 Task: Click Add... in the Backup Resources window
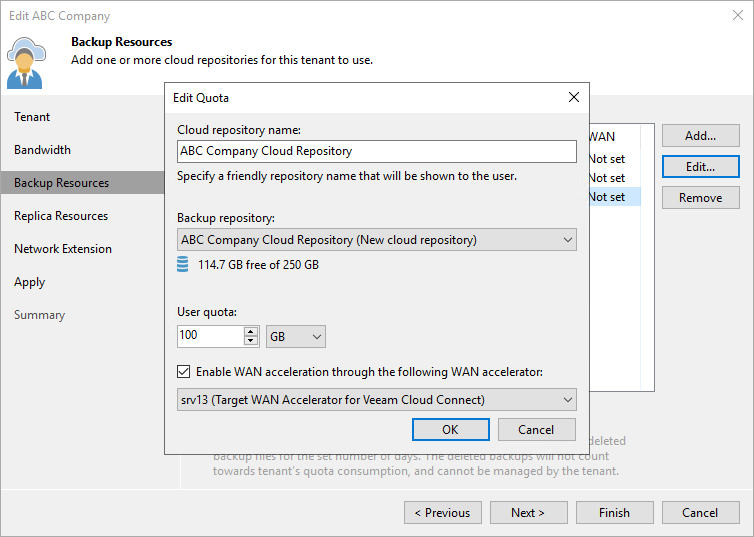[701, 136]
